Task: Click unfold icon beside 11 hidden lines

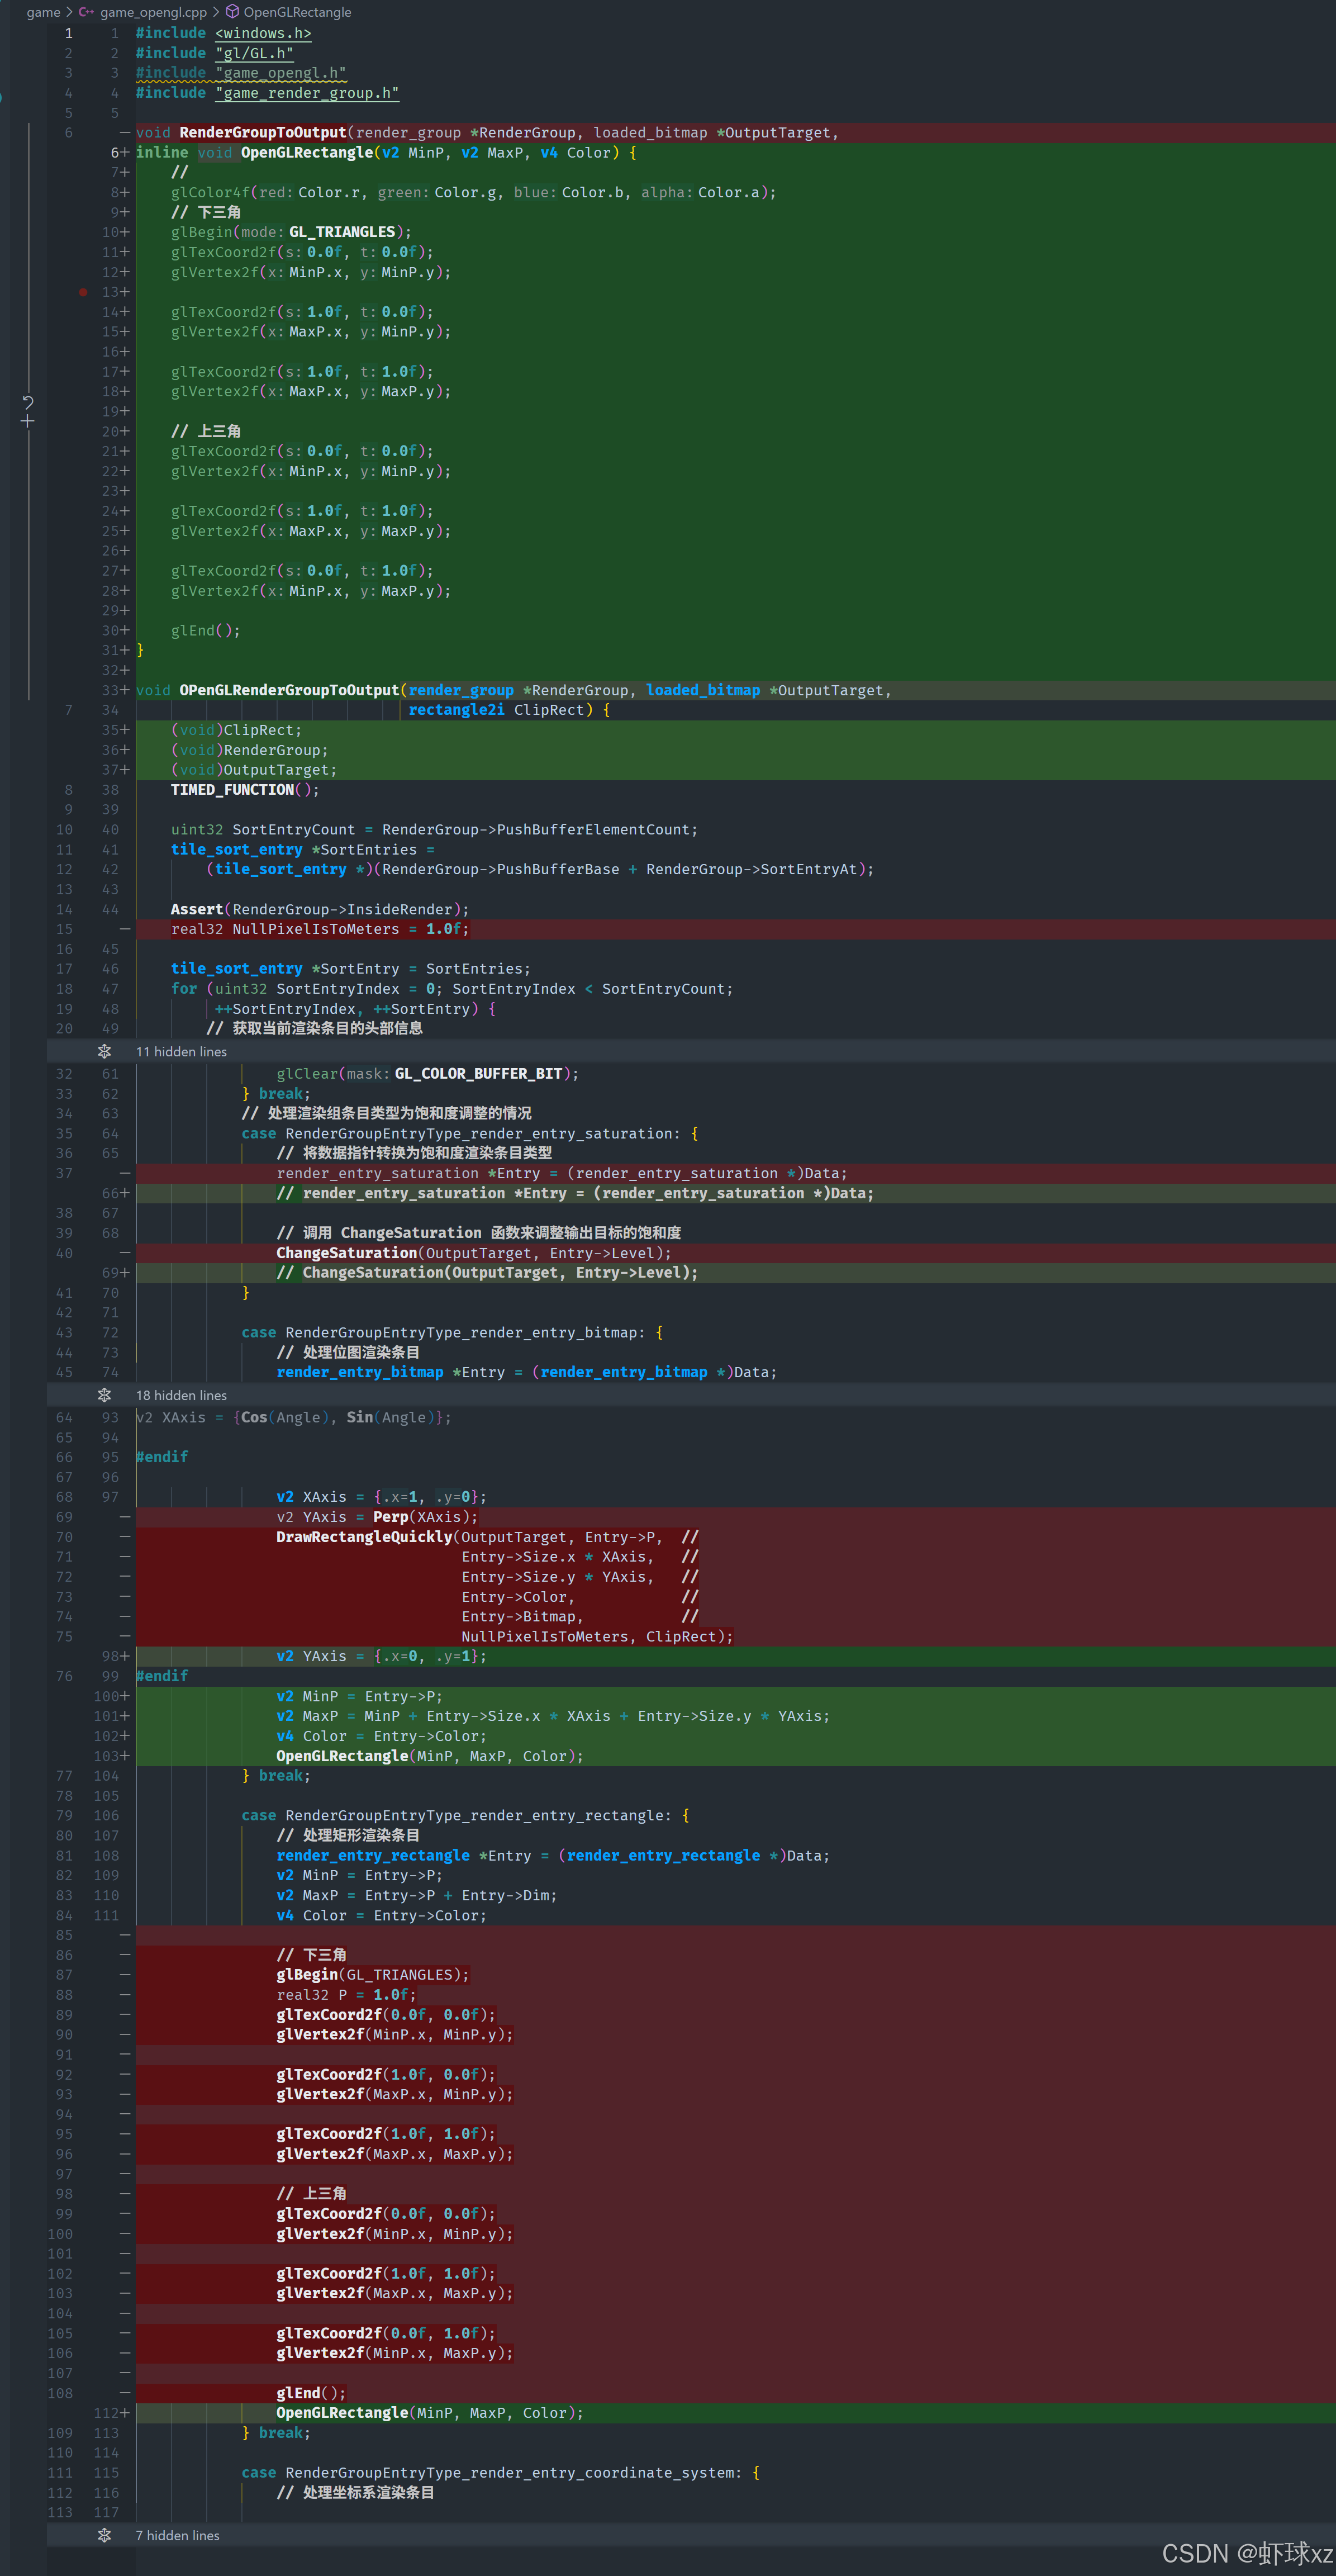Action: click(104, 1051)
